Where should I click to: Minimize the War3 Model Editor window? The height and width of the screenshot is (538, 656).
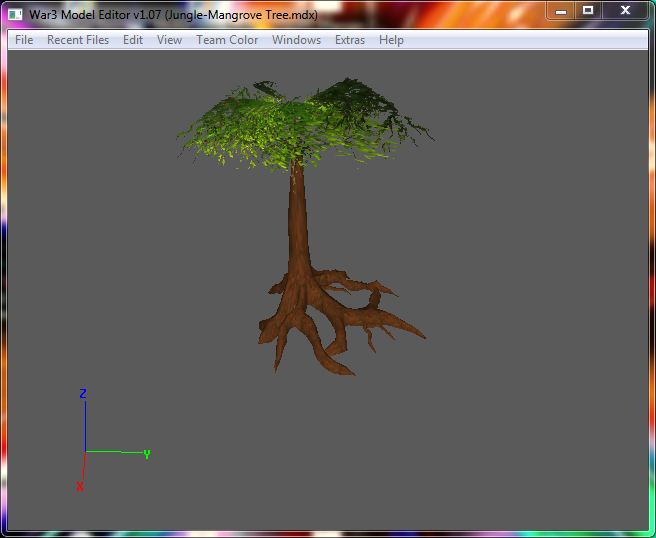click(561, 11)
